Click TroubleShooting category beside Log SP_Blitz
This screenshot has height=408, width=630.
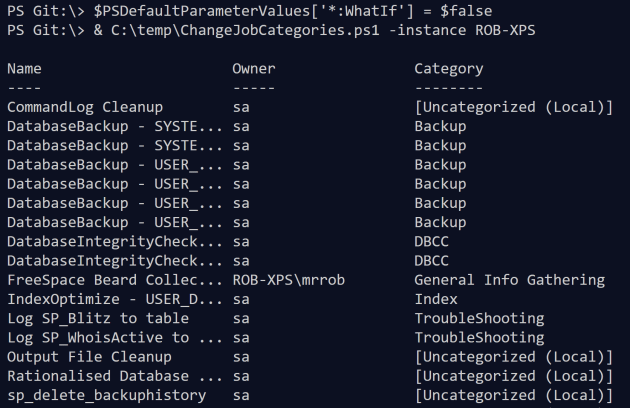coord(479,318)
